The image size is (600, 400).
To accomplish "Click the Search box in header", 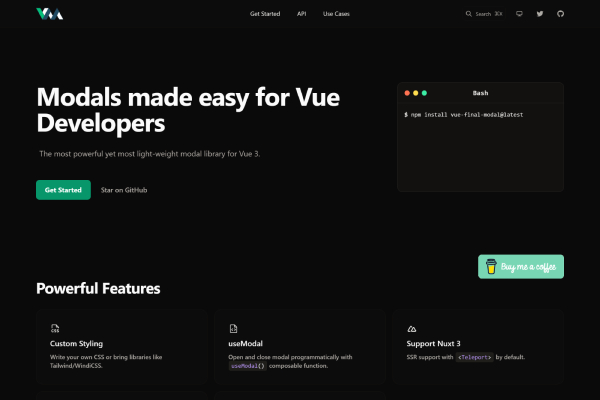I will [484, 14].
